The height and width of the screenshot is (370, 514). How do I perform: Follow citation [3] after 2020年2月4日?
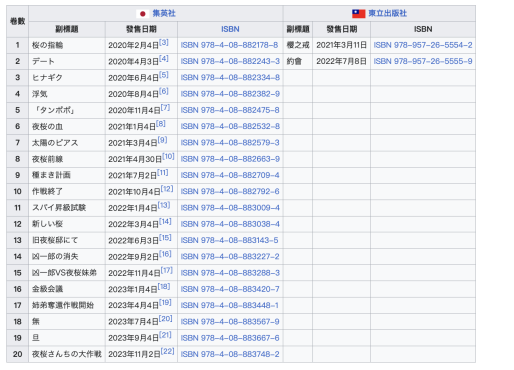[164, 43]
